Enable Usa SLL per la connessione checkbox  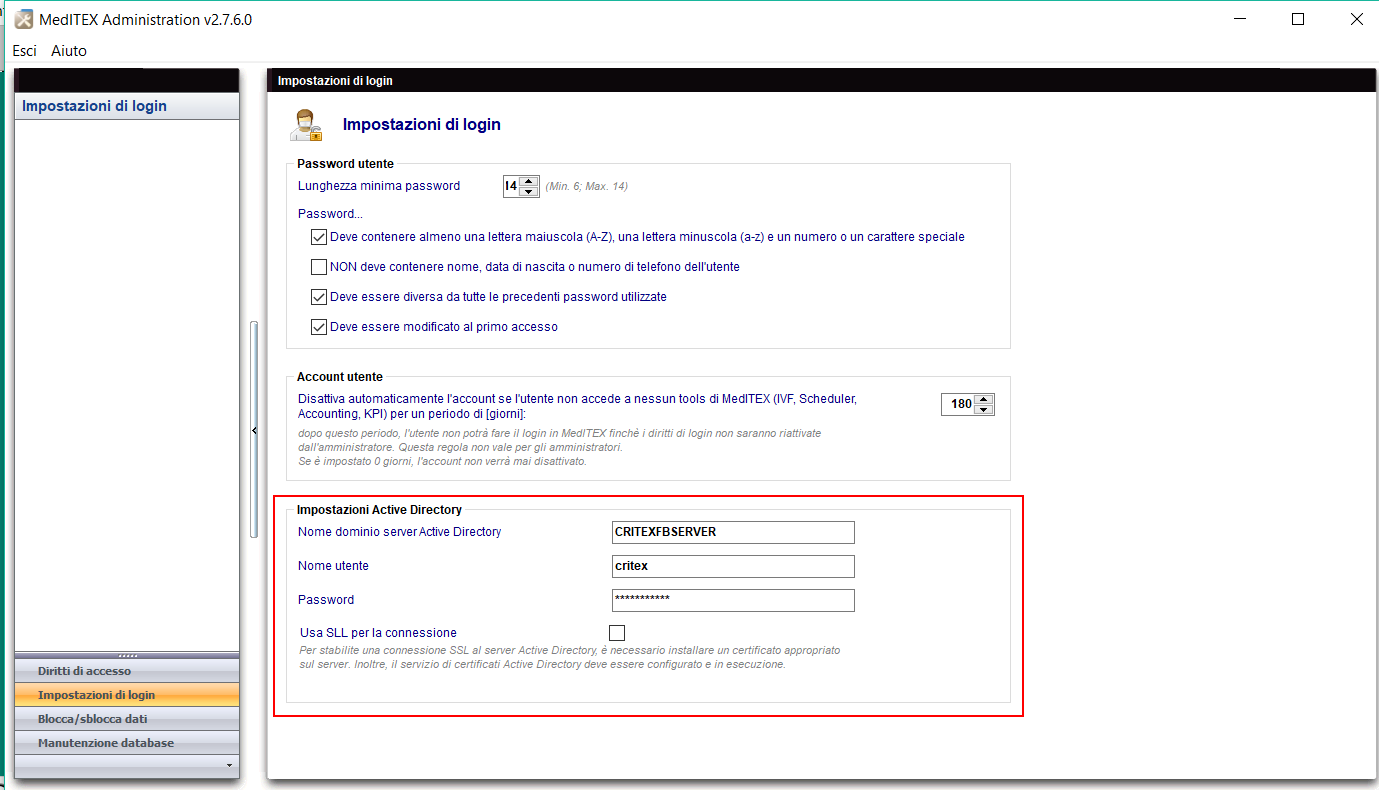[x=617, y=633]
